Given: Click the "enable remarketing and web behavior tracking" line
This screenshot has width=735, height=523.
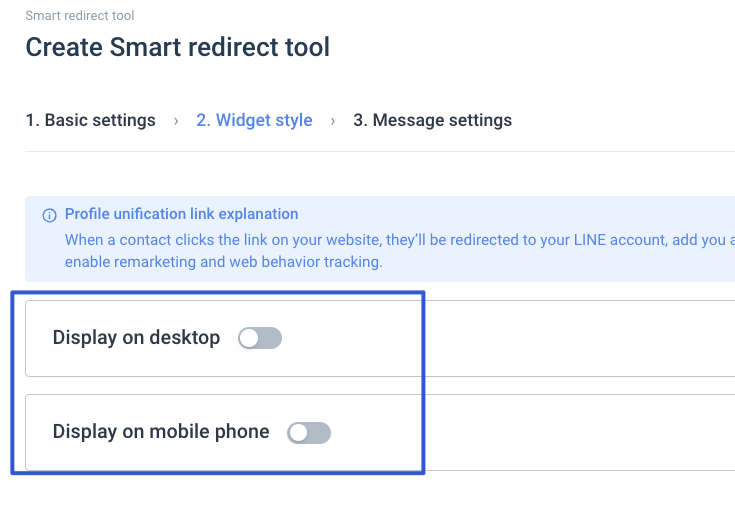Looking at the screenshot, I should (224, 262).
